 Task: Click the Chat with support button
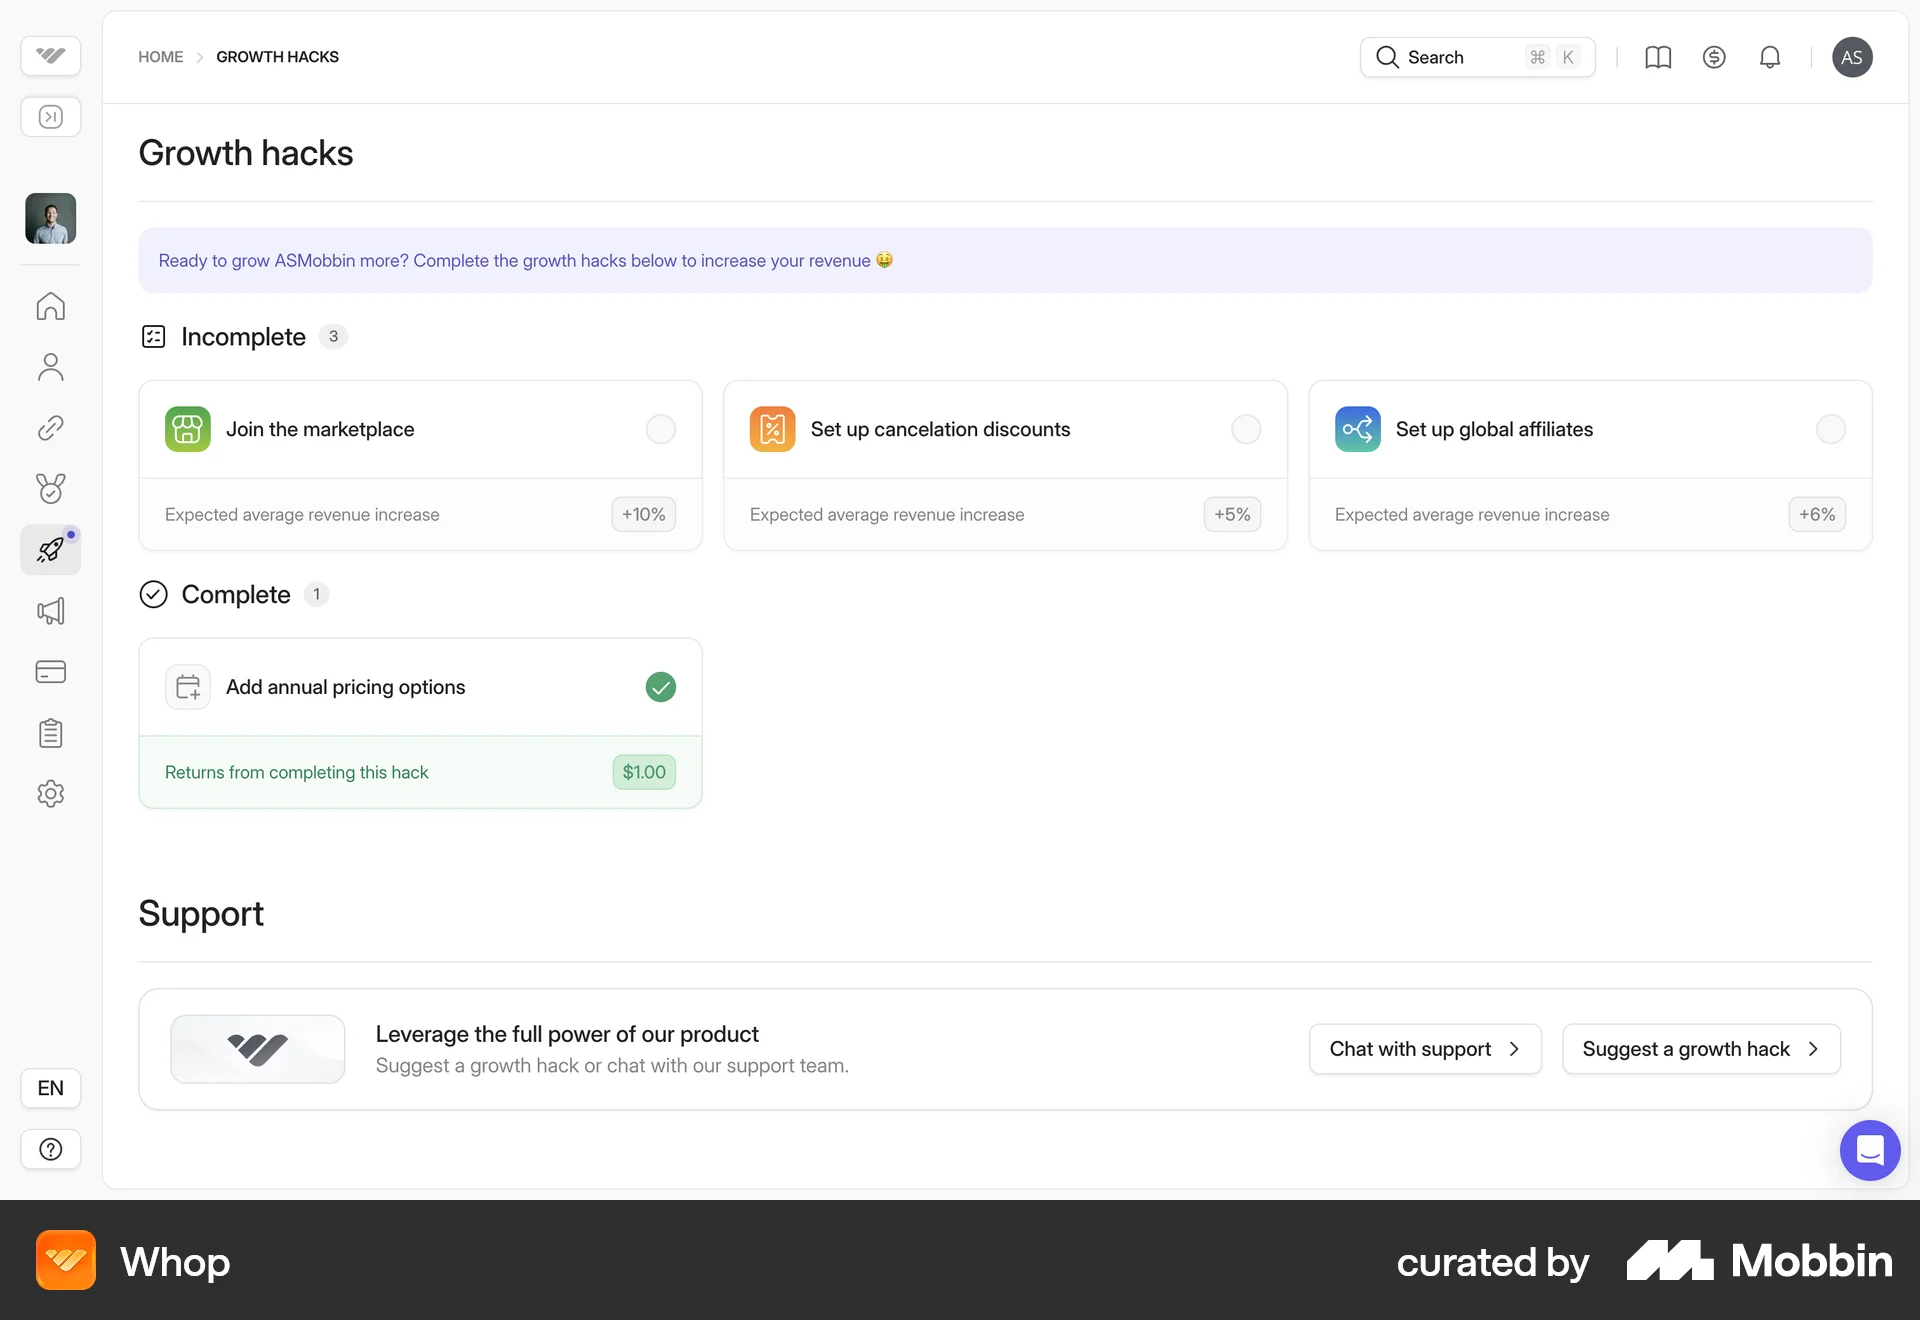point(1424,1049)
